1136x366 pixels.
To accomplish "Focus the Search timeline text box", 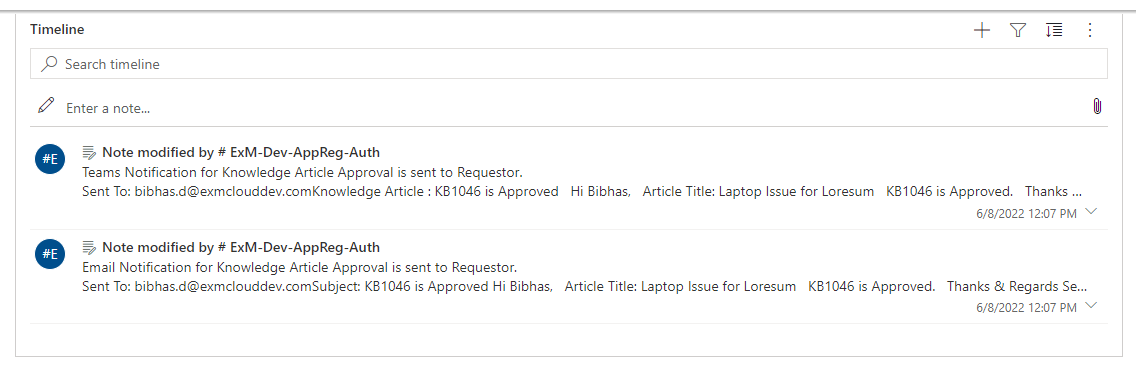I will pyautogui.click(x=569, y=64).
